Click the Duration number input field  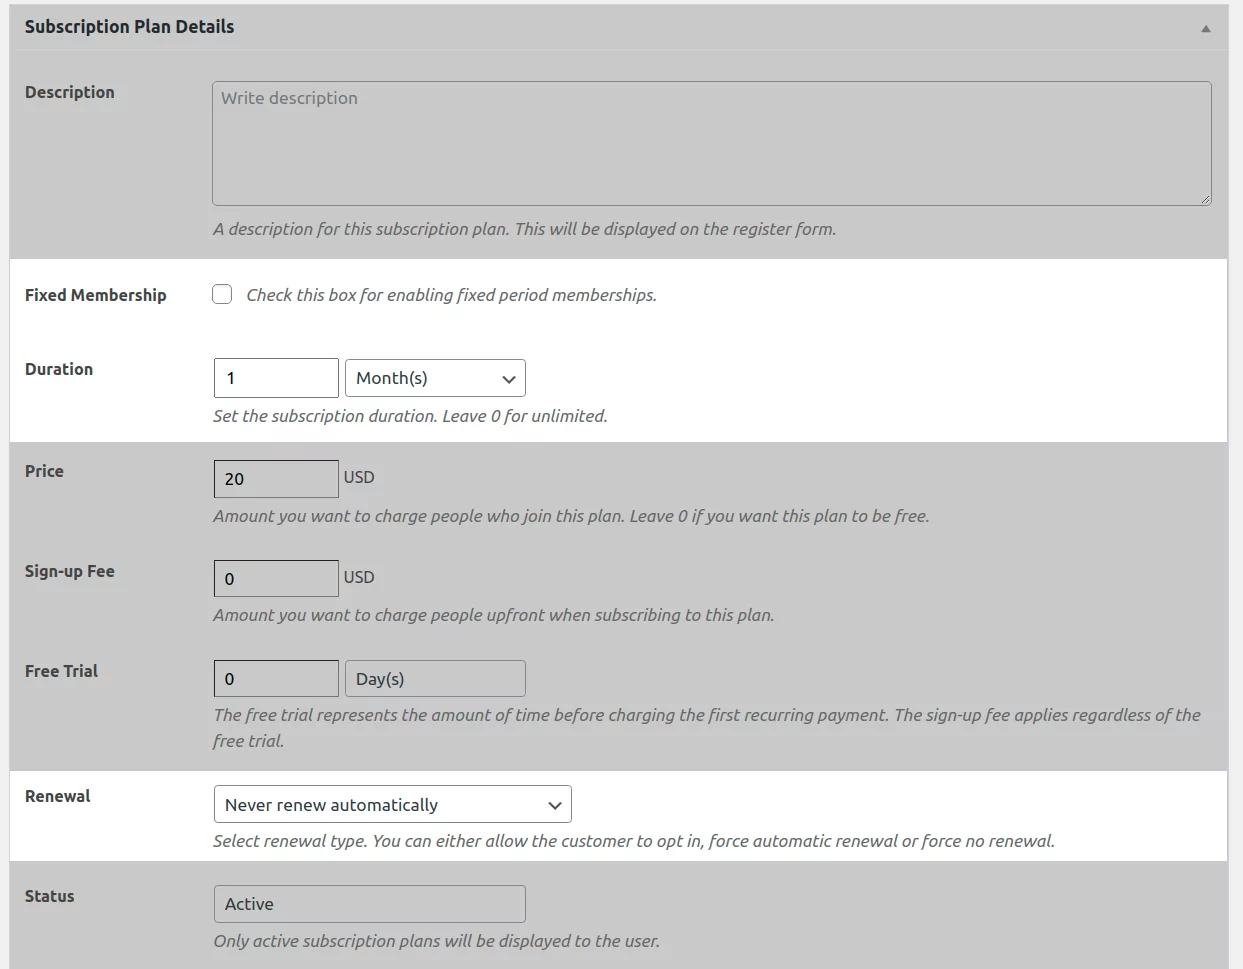276,378
